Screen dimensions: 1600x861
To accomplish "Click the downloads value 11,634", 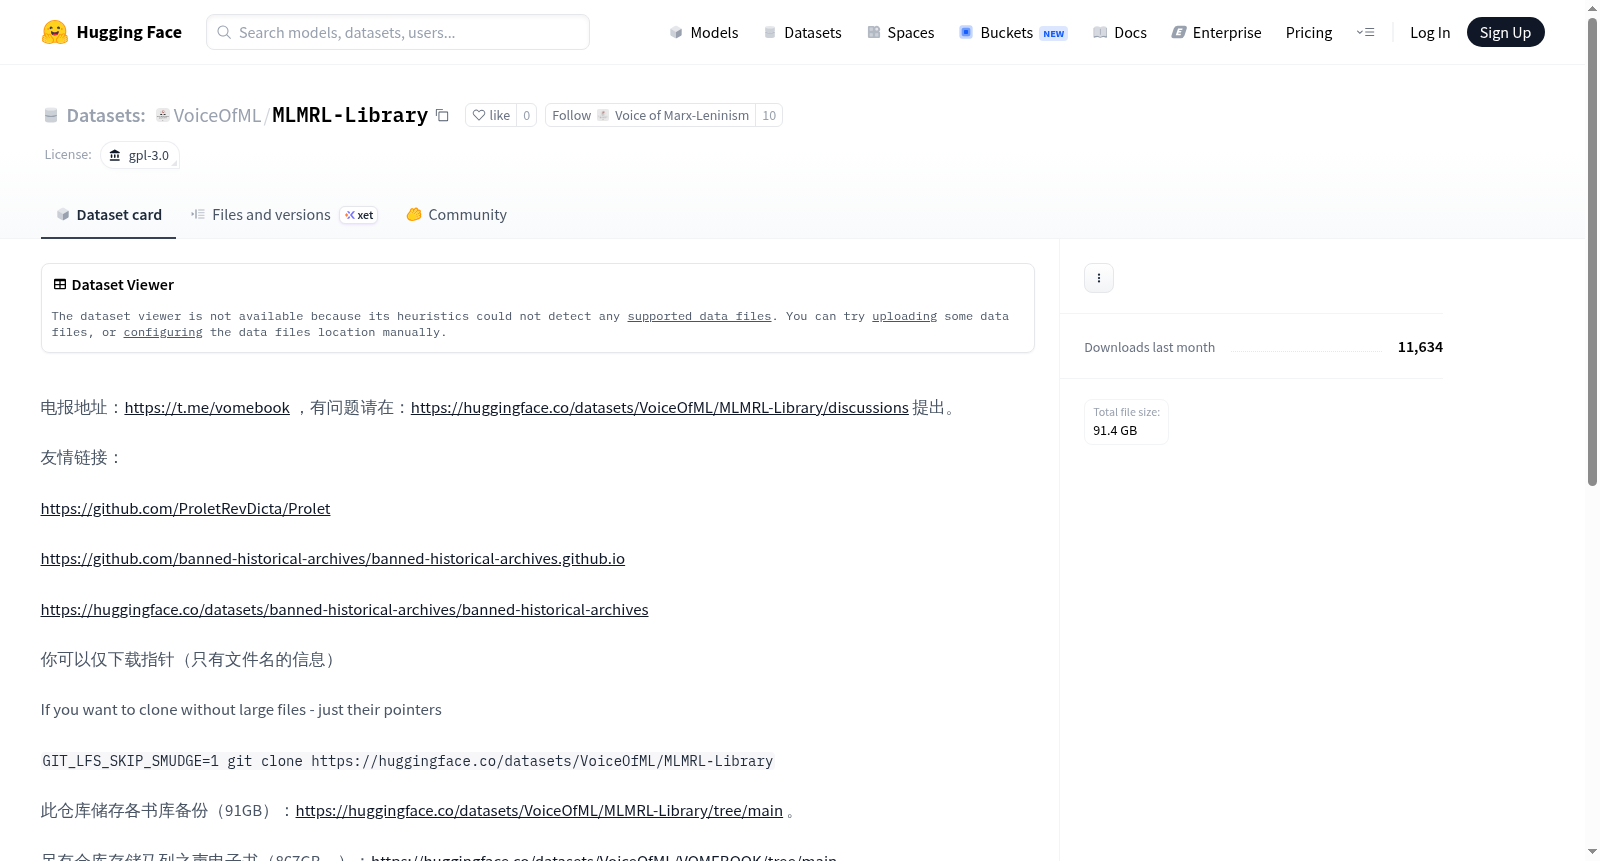I will 1420,347.
